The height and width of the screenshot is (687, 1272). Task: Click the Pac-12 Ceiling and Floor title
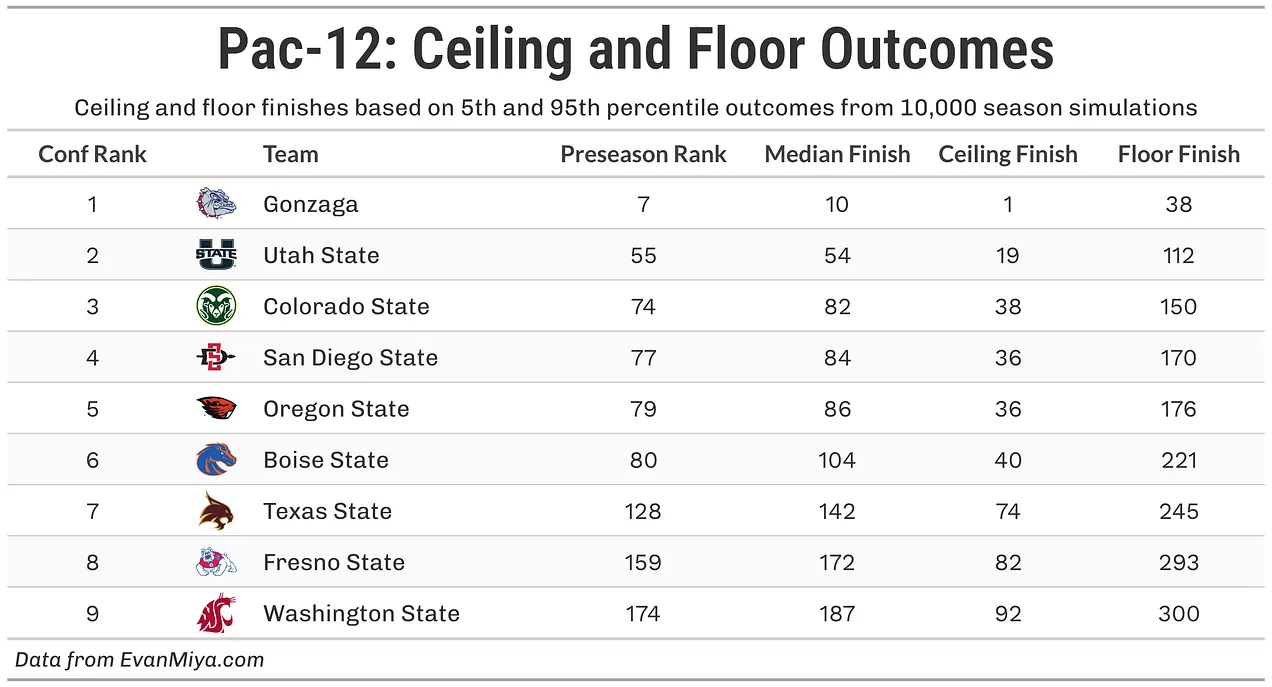(636, 50)
